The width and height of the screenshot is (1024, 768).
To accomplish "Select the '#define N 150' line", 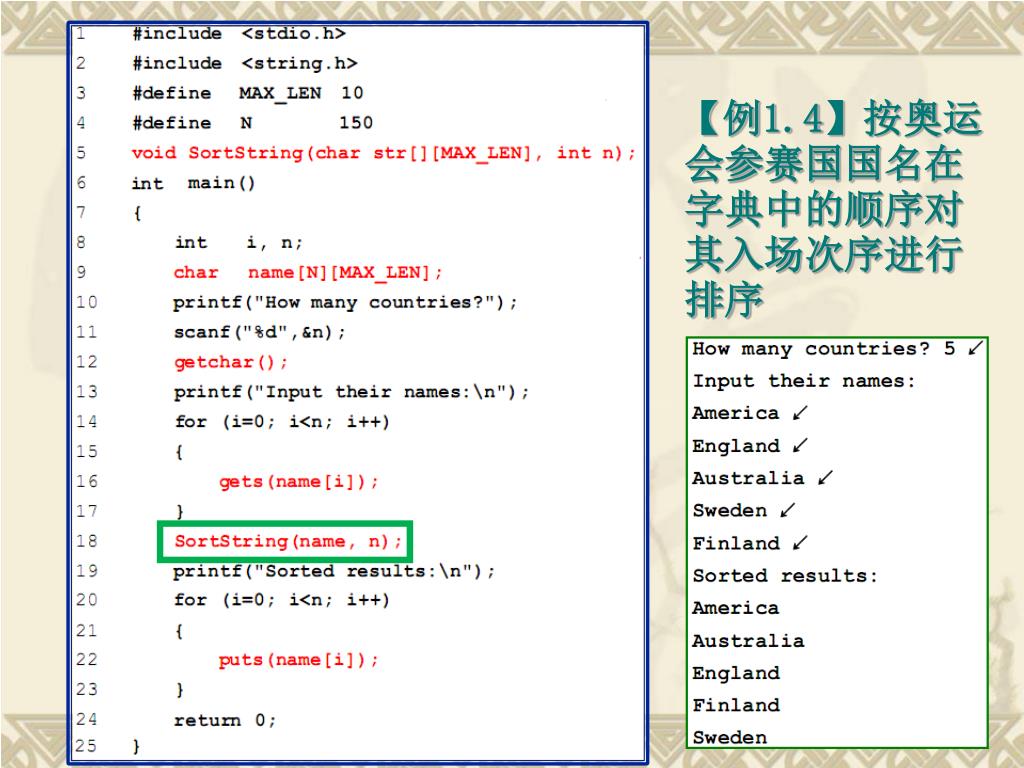I will 253,123.
